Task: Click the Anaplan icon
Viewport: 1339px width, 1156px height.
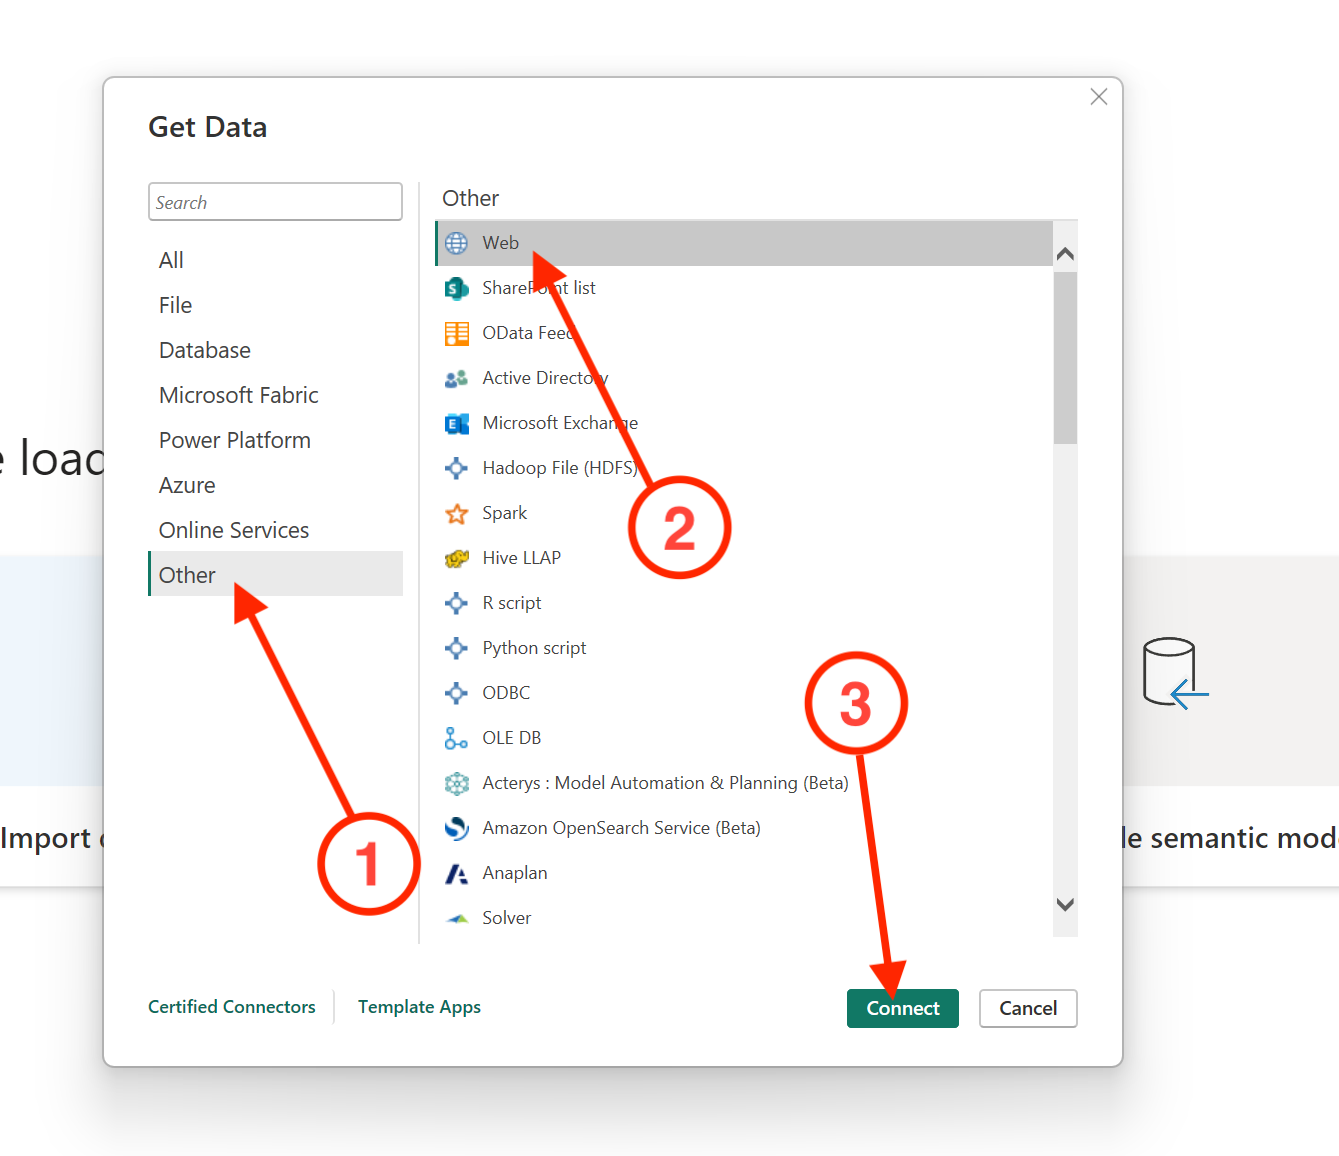Action: [x=456, y=873]
